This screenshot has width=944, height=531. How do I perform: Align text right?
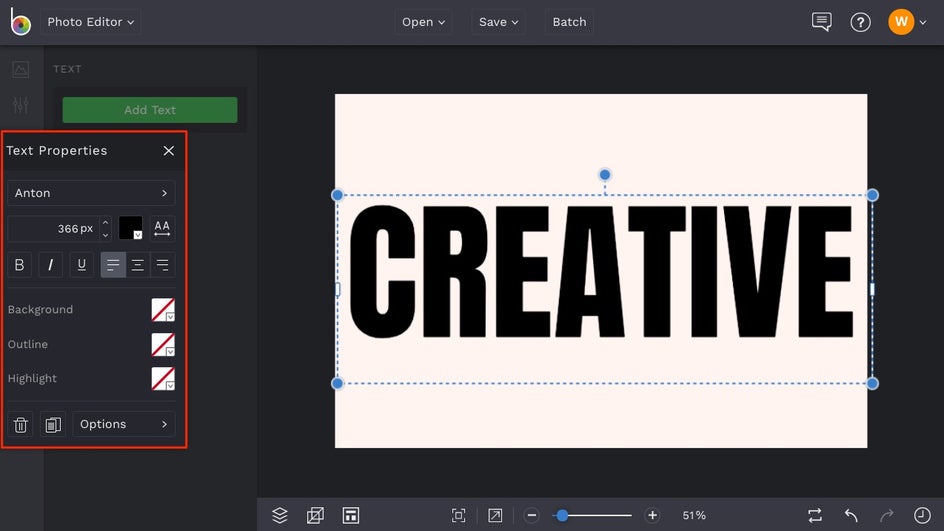163,264
